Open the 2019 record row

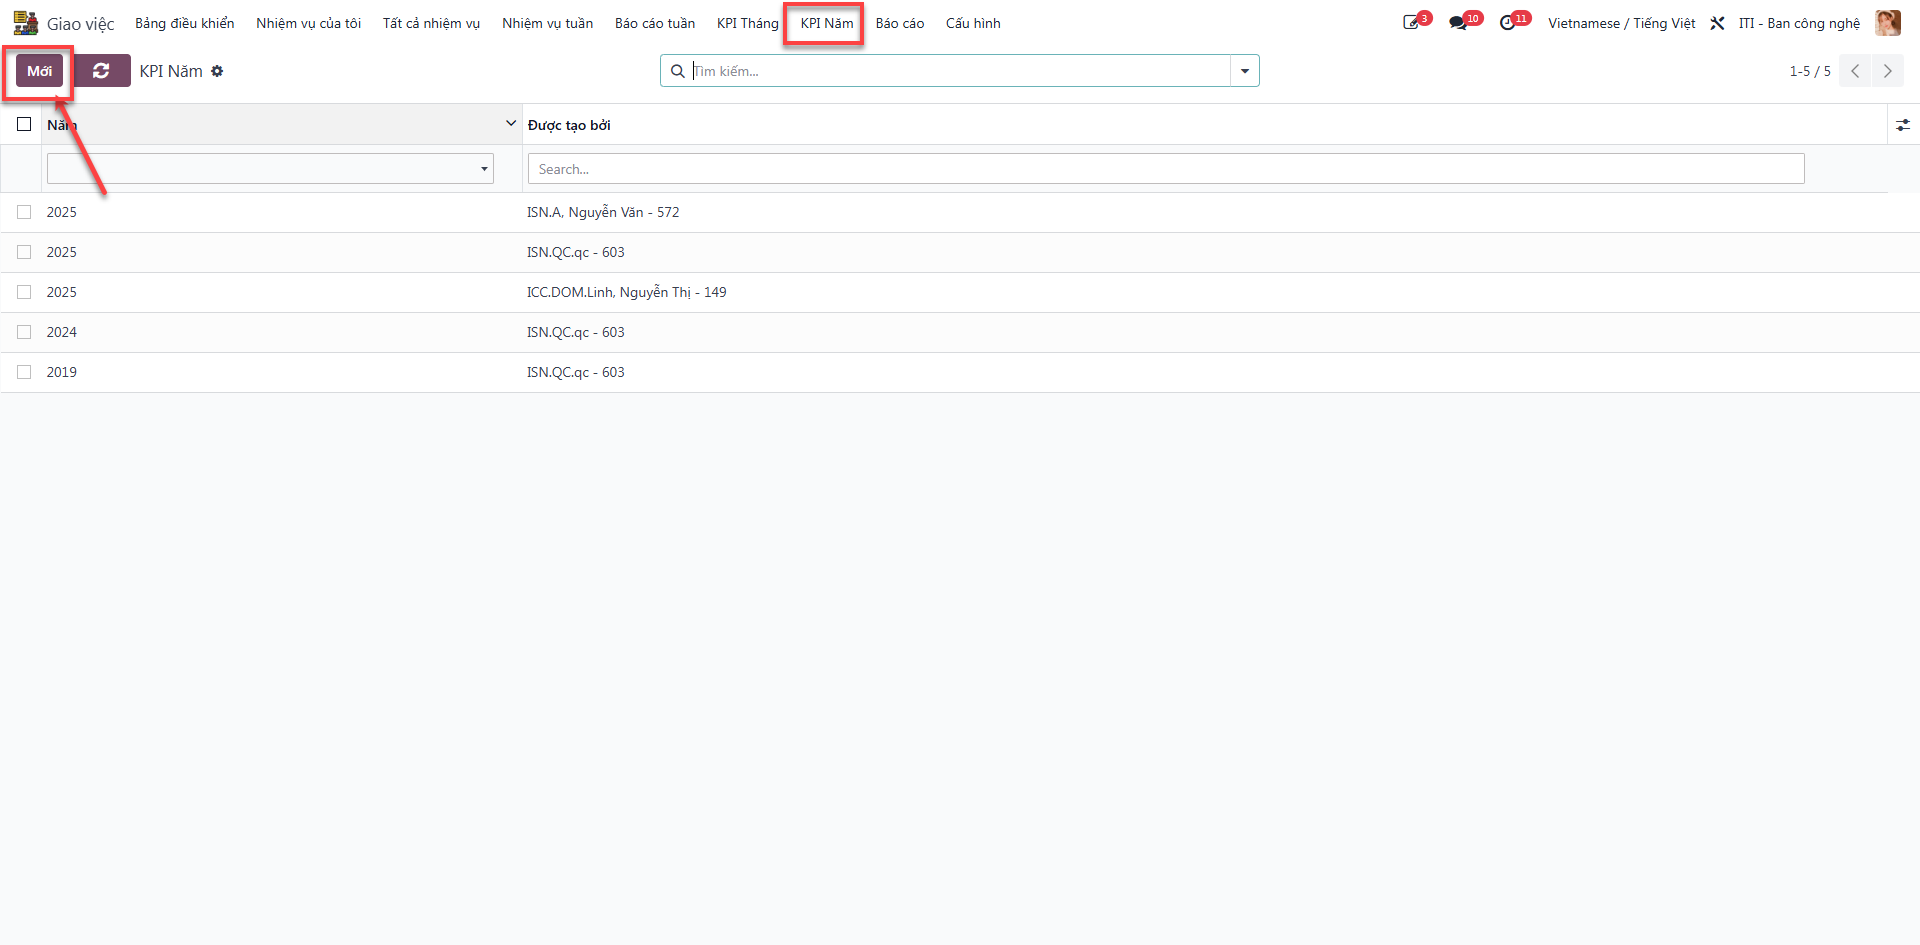point(960,372)
